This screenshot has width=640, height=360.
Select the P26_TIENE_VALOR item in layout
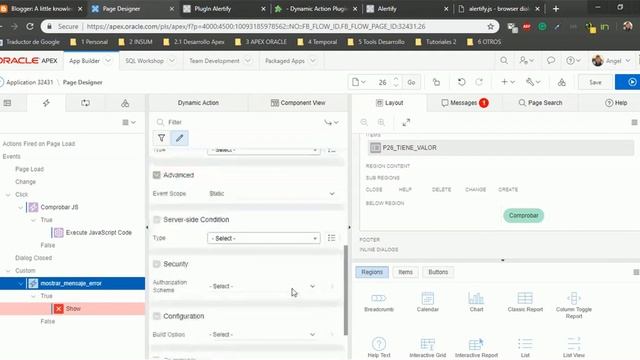pos(500,148)
